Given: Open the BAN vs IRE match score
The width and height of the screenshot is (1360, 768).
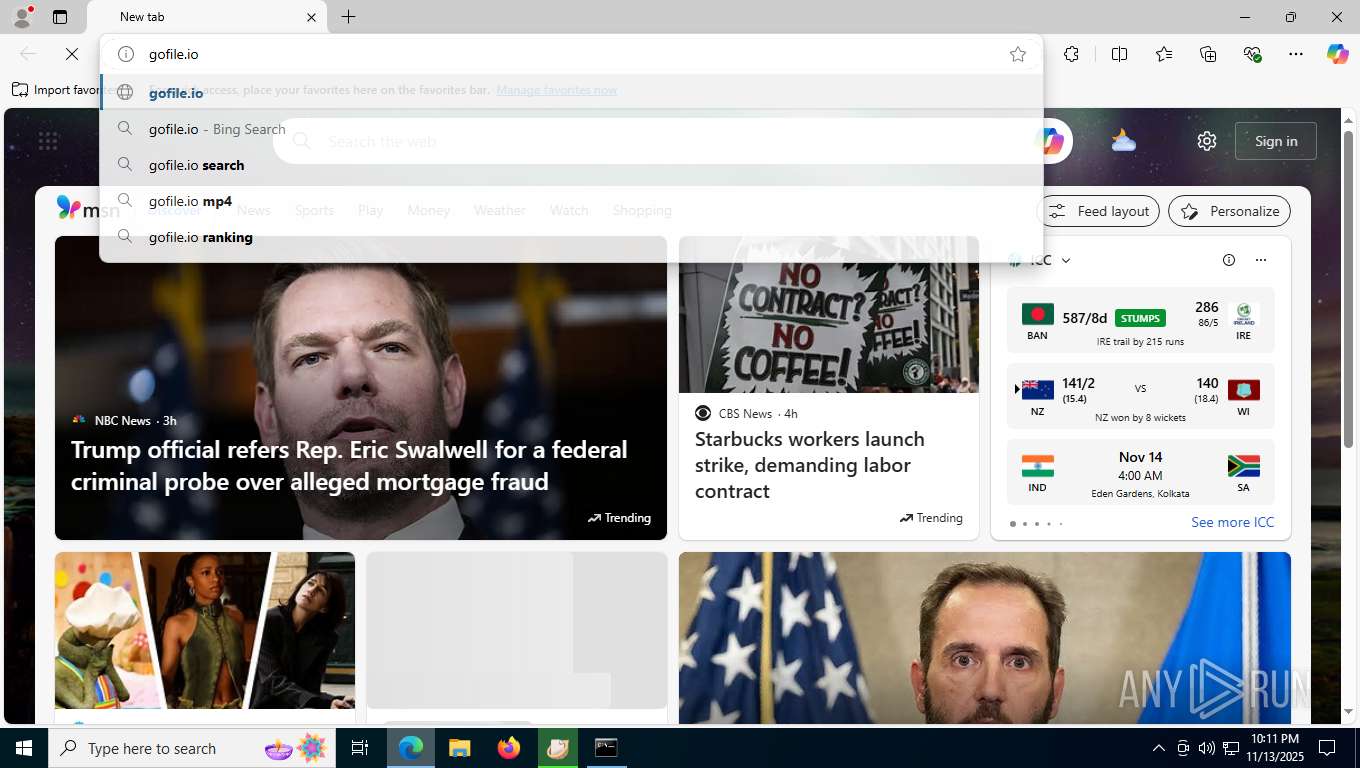Looking at the screenshot, I should [x=1140, y=321].
